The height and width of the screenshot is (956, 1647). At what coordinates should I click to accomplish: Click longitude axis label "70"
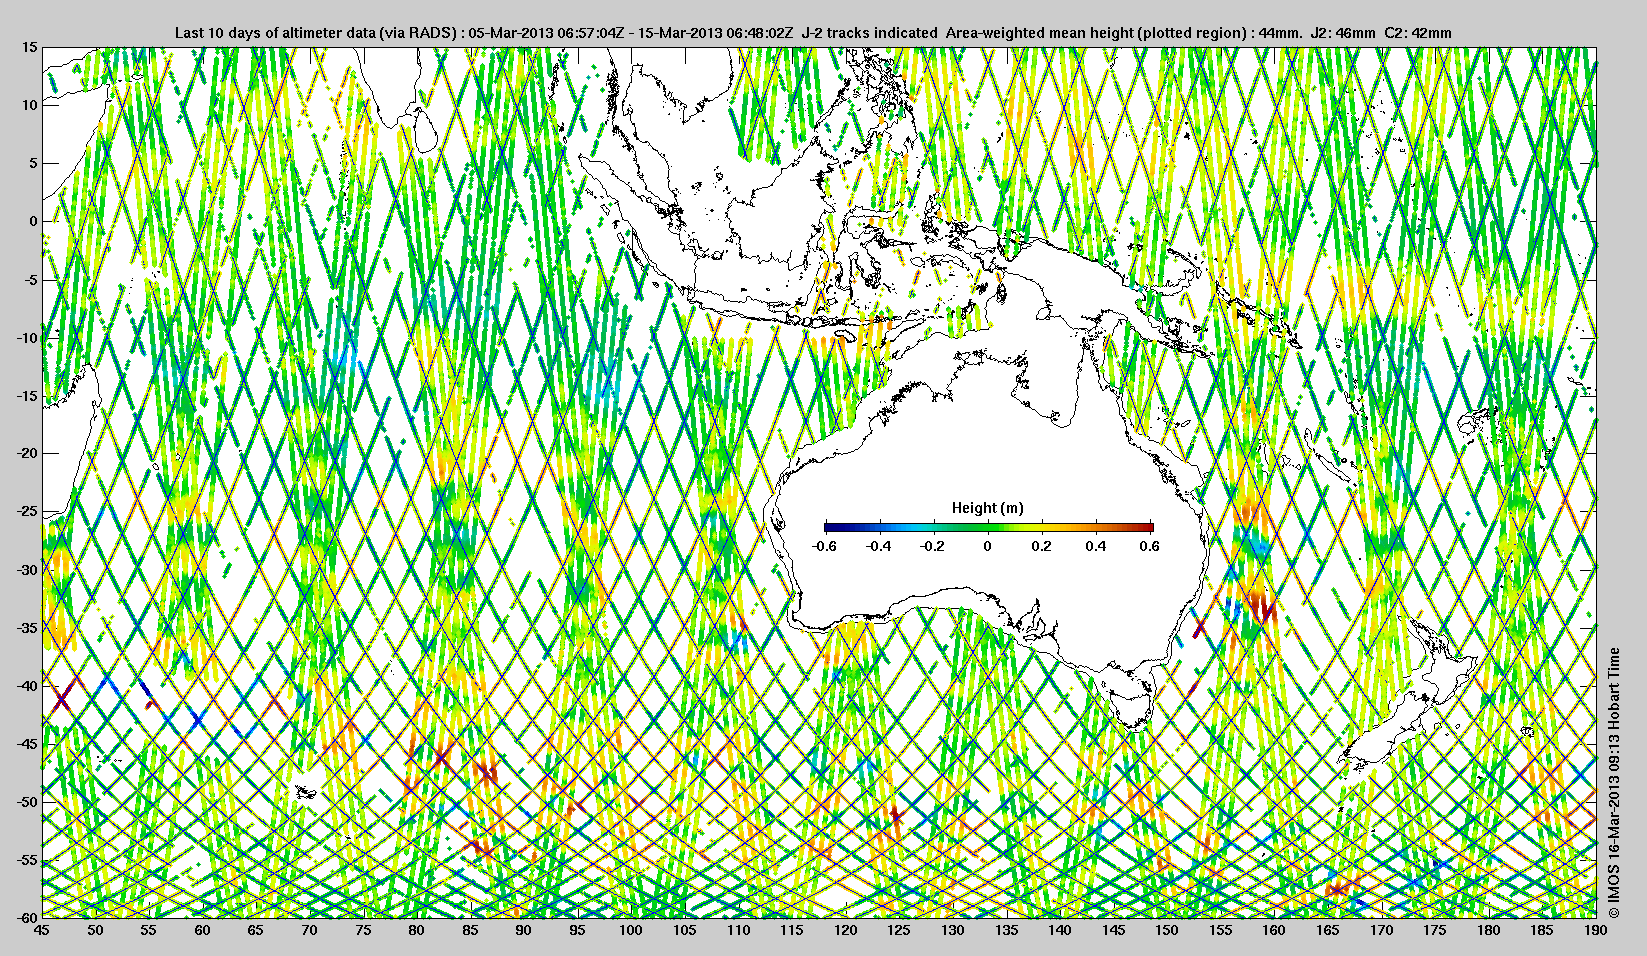310,930
